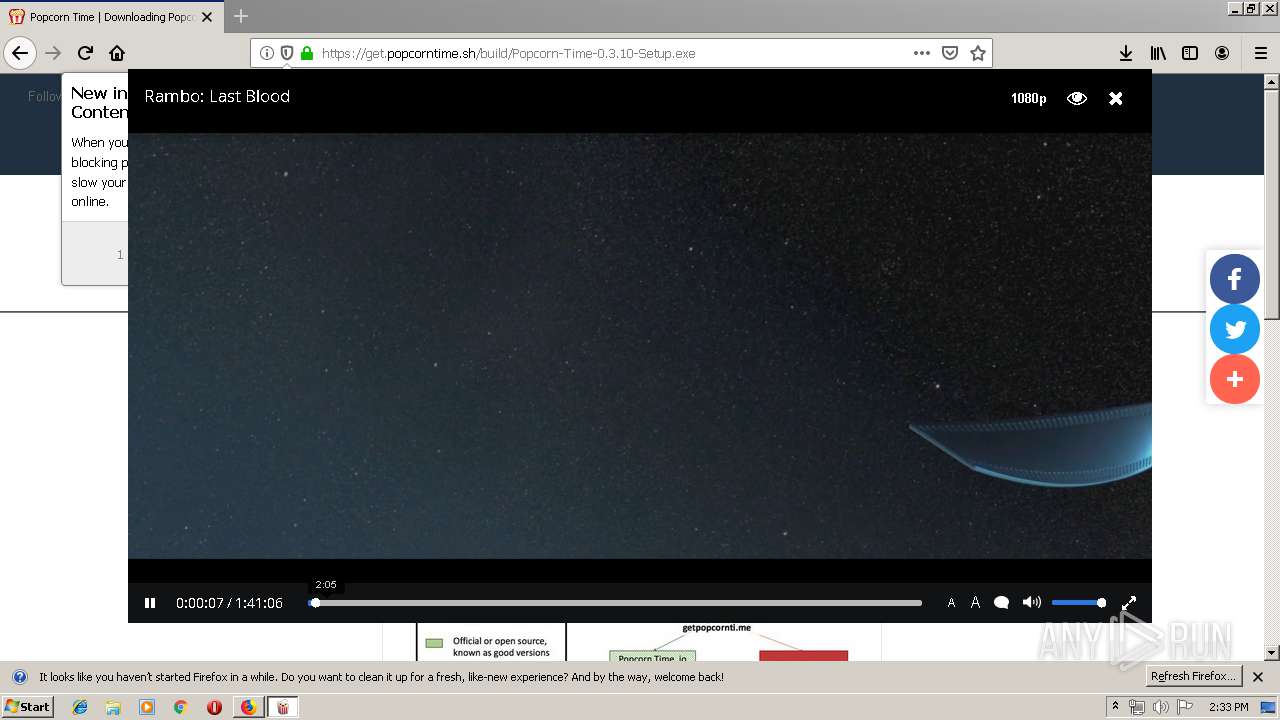Share on Twitter using the side button
The height and width of the screenshot is (720, 1280).
tap(1235, 329)
